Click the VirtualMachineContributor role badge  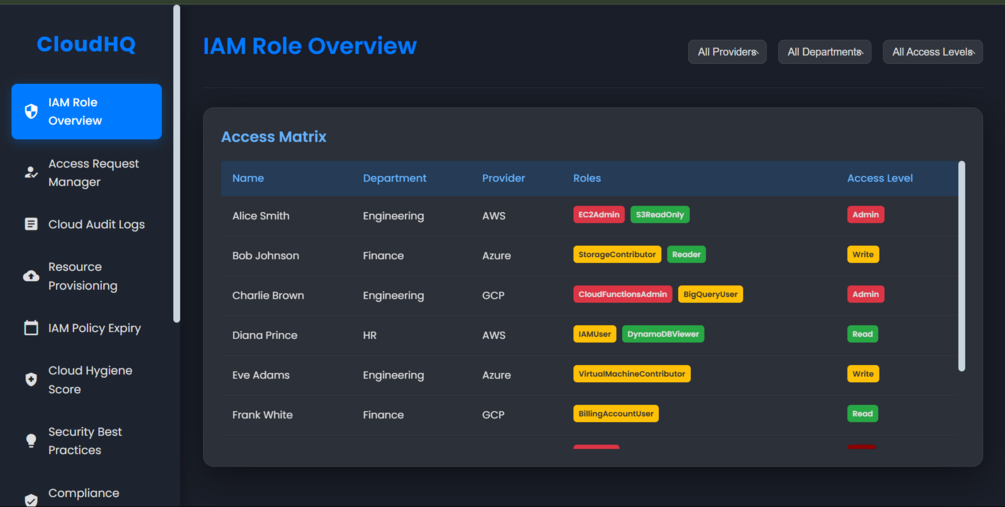tap(632, 374)
